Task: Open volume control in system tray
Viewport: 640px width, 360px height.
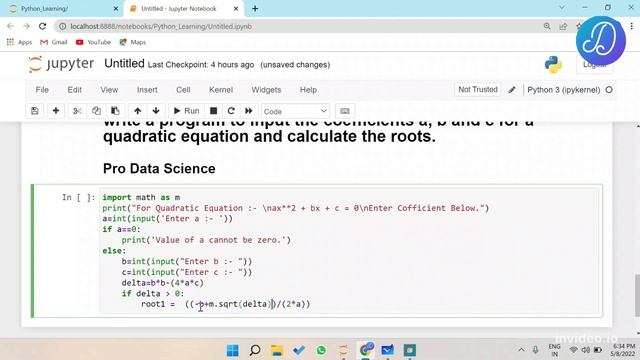Action: click(586, 350)
